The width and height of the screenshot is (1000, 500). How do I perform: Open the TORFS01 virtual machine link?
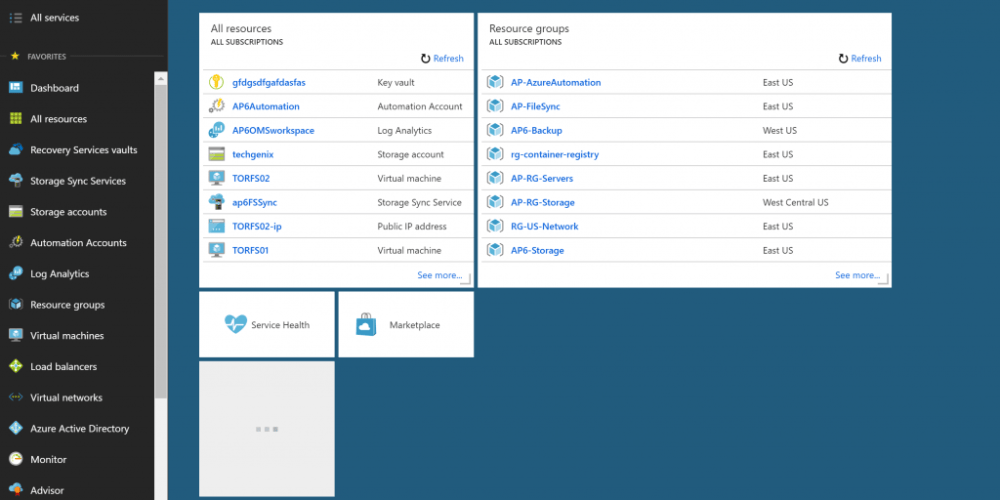click(x=250, y=251)
